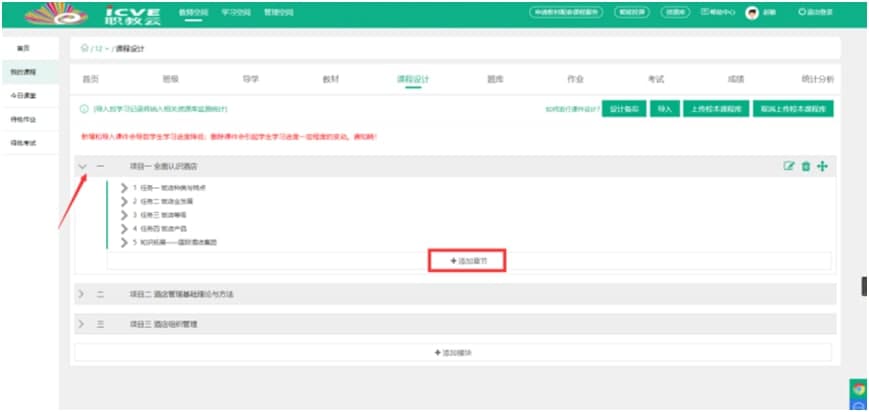Collapse the 项目一 module chevron
The height and width of the screenshot is (412, 869).
(83, 166)
